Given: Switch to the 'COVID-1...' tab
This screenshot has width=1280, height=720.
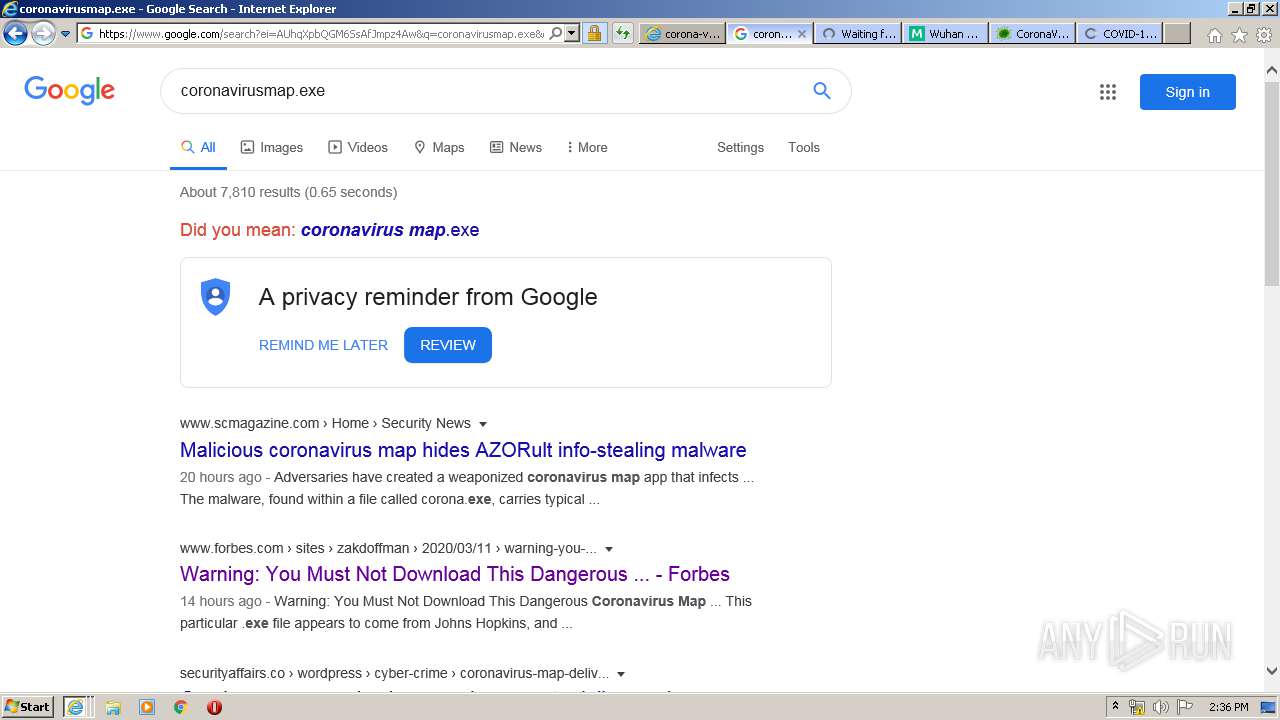Looking at the screenshot, I should click(x=1120, y=33).
